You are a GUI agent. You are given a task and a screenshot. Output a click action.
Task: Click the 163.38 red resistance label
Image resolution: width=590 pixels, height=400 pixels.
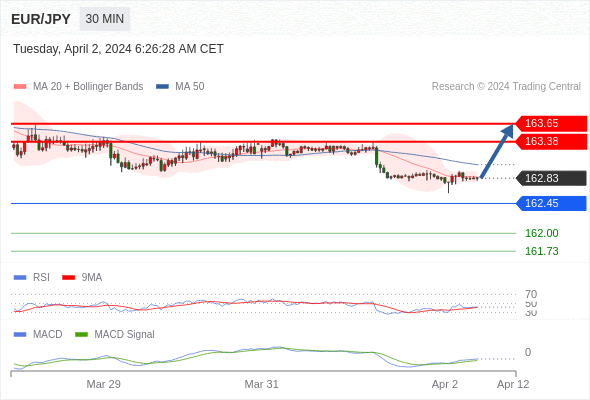tap(551, 141)
